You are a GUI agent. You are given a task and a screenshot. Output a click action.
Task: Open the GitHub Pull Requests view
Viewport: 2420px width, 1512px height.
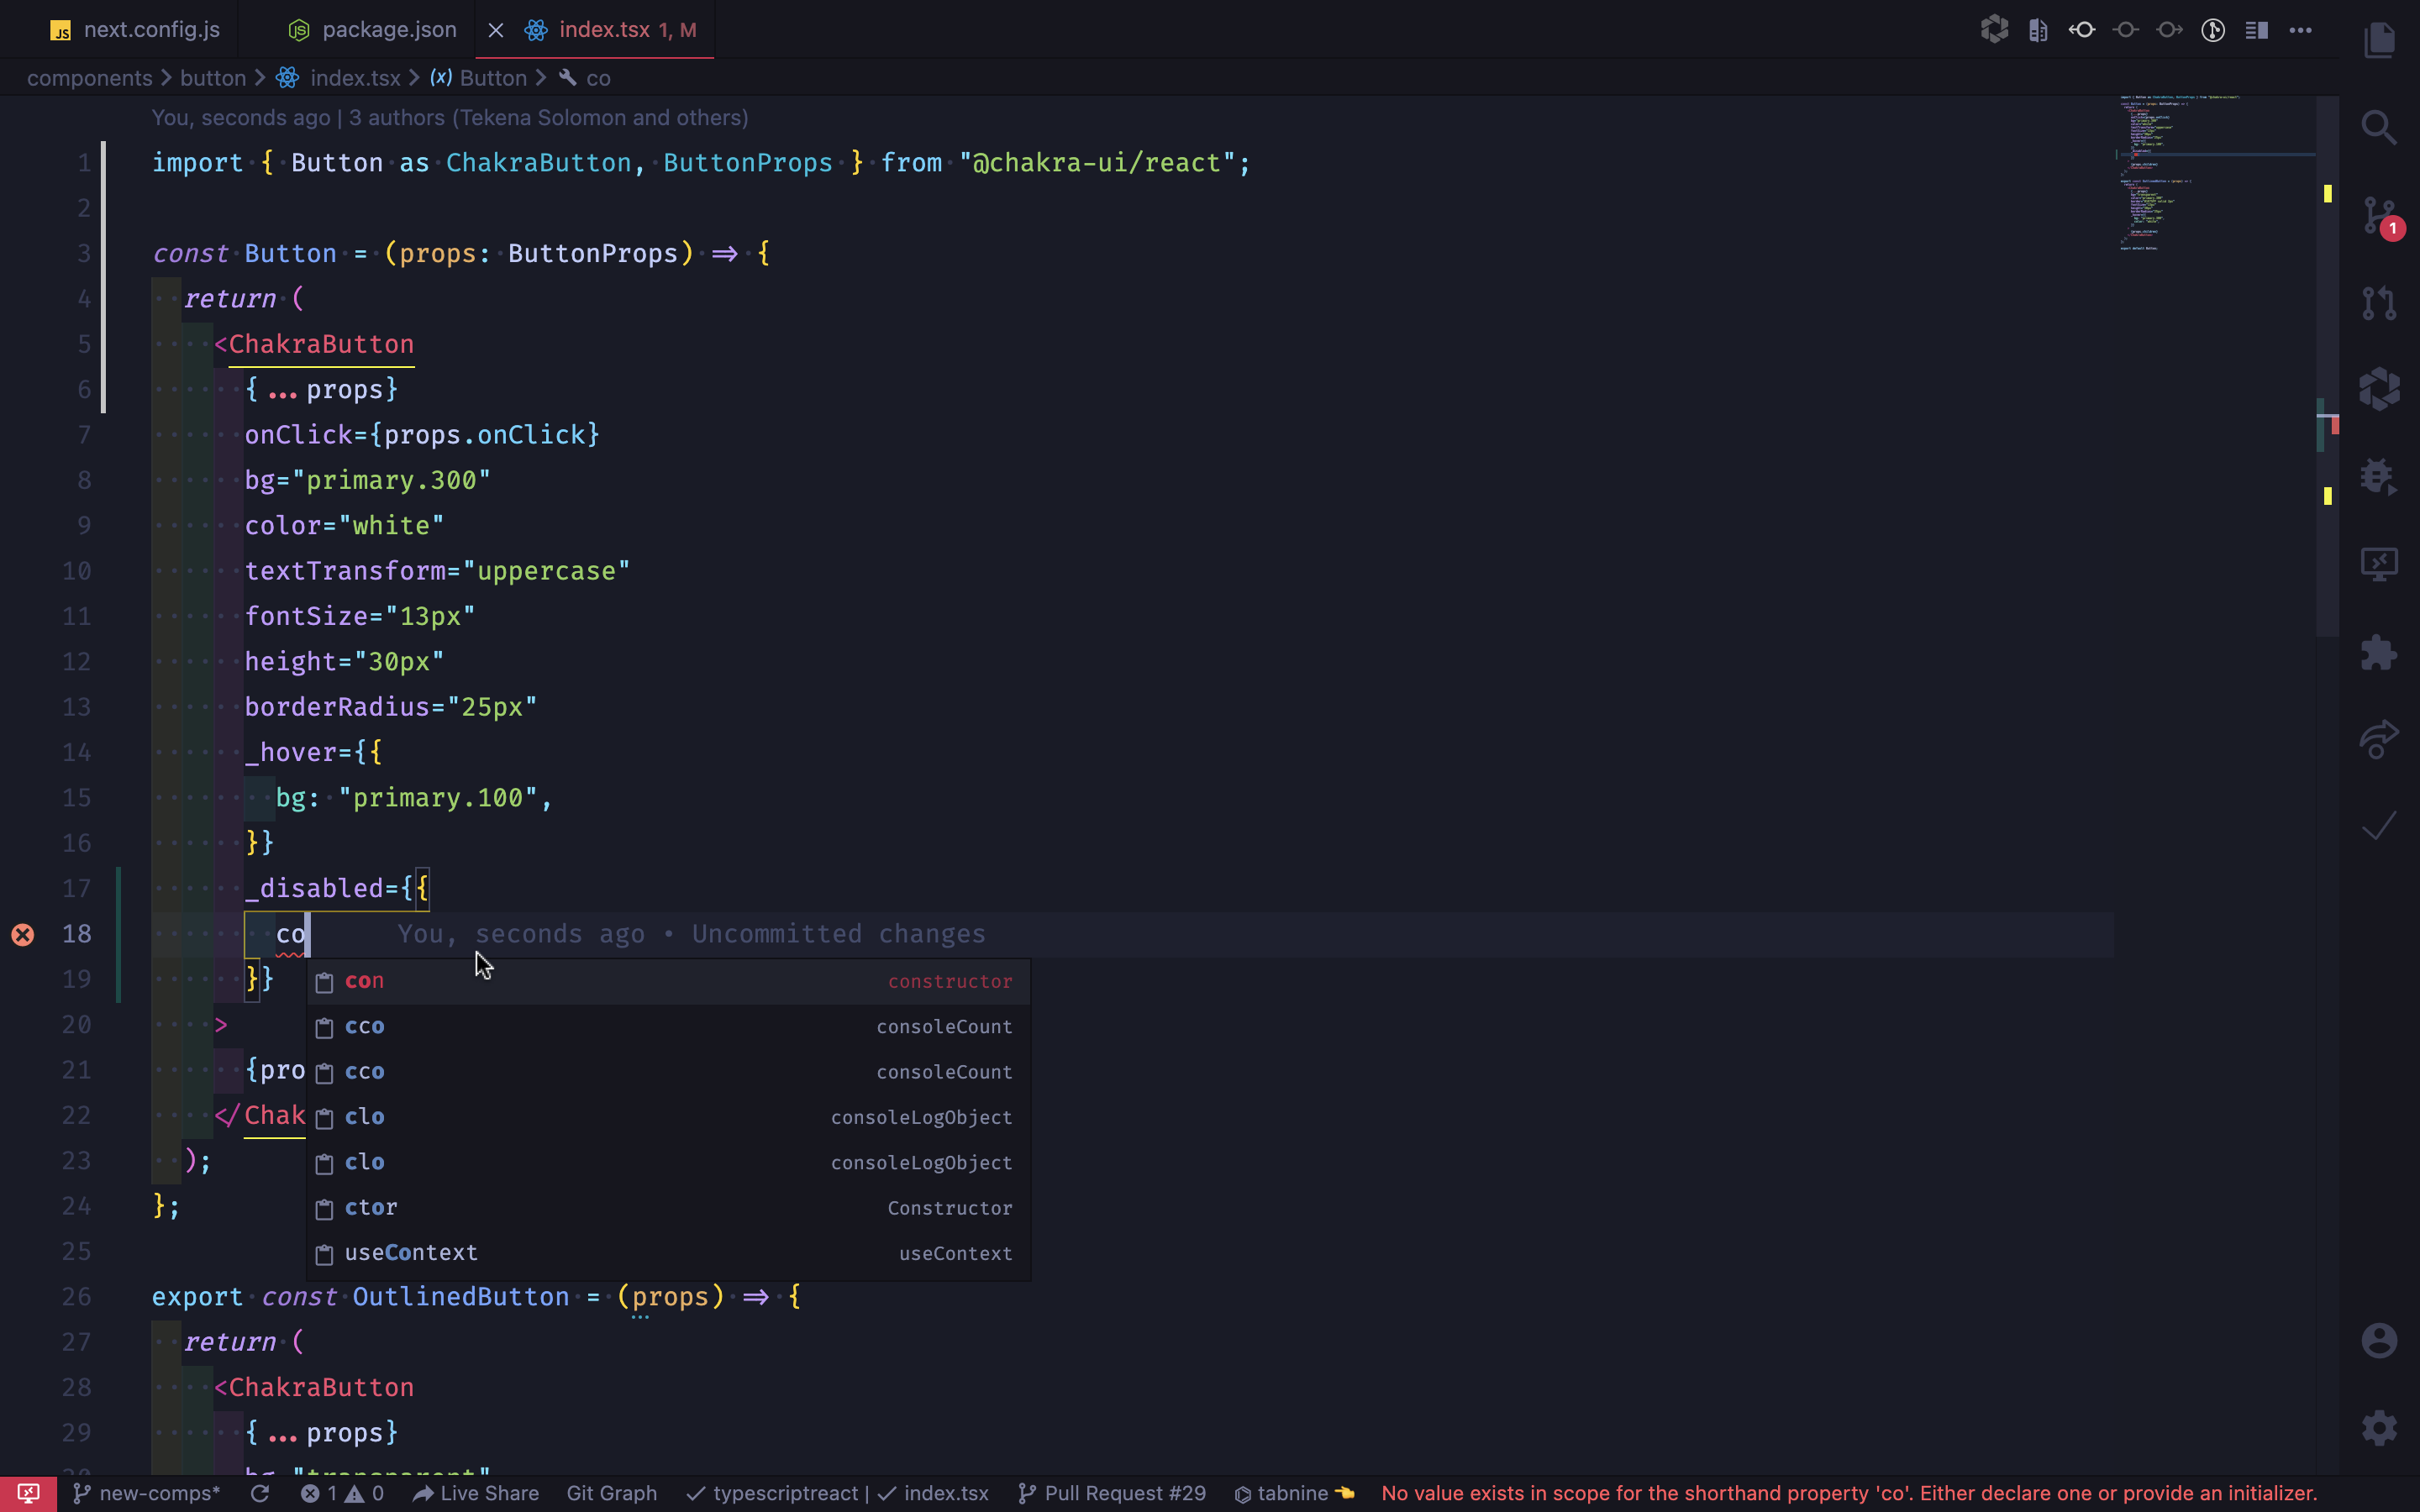point(2379,302)
